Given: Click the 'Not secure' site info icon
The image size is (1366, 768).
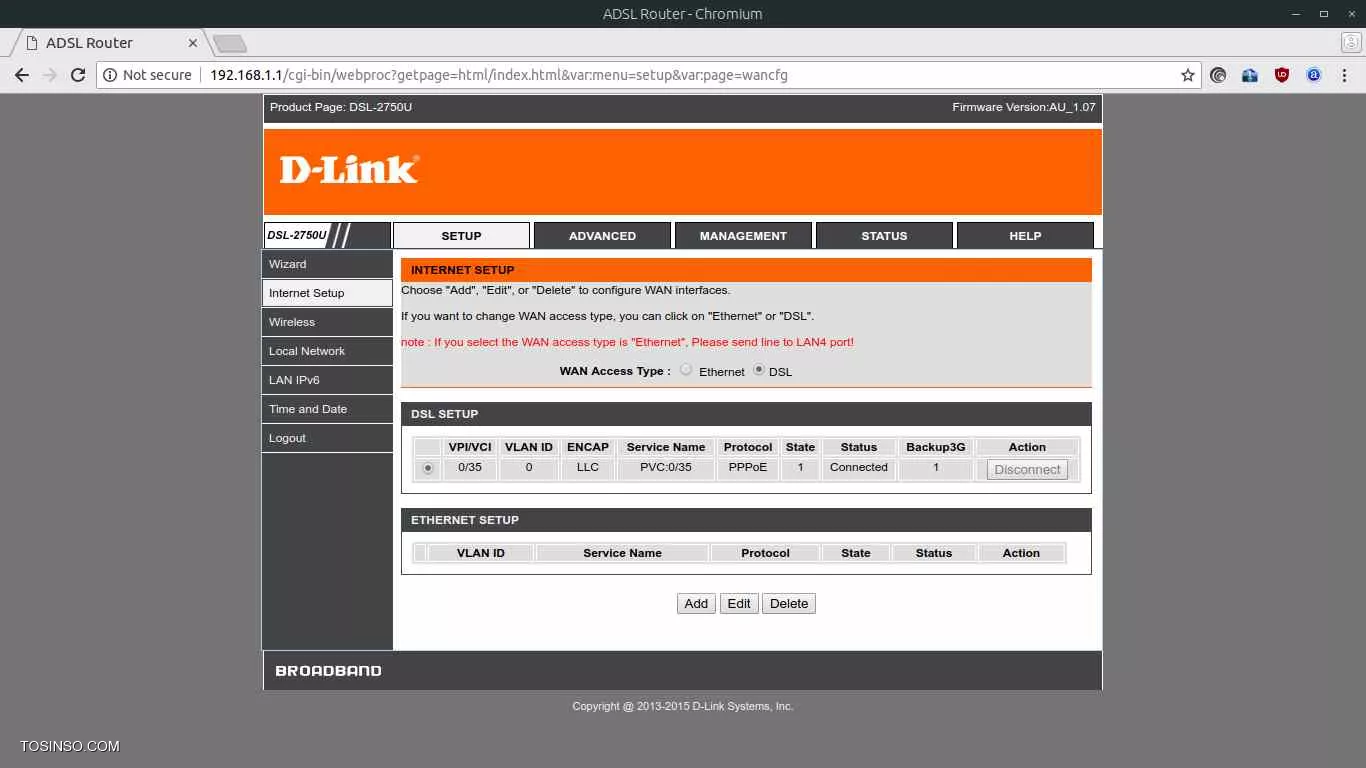Looking at the screenshot, I should click(110, 75).
